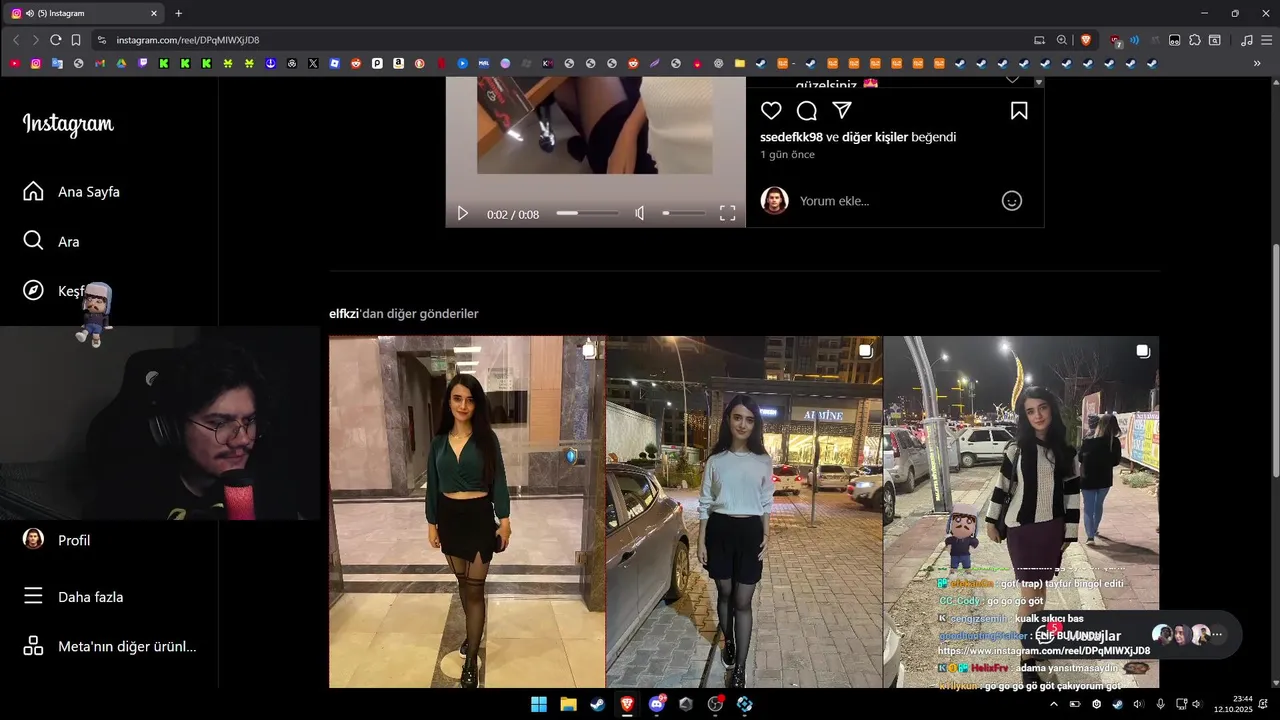Open Discord from the taskbar

point(657,704)
